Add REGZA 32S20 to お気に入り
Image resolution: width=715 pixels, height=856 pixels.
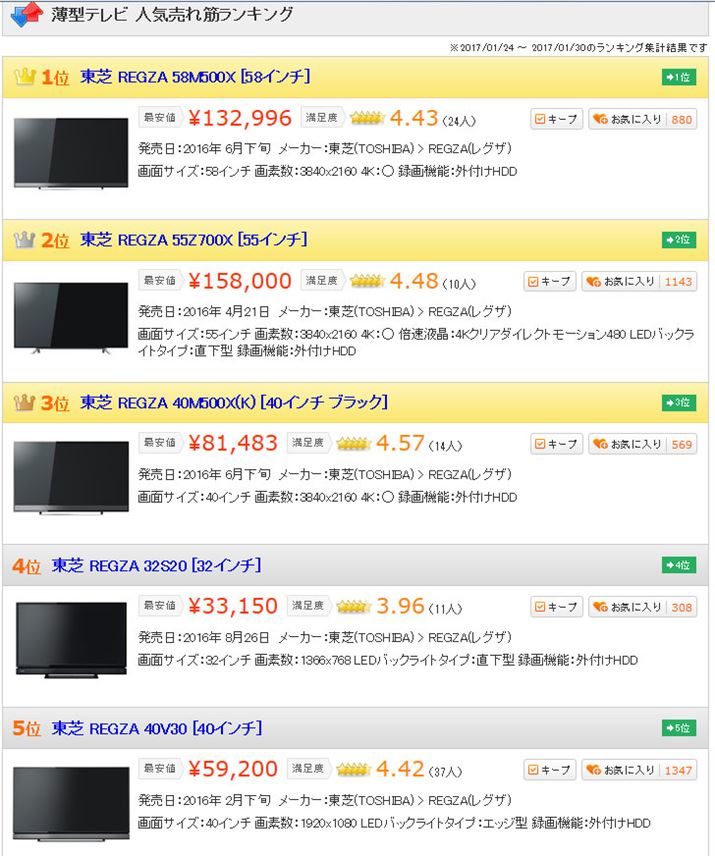click(642, 607)
